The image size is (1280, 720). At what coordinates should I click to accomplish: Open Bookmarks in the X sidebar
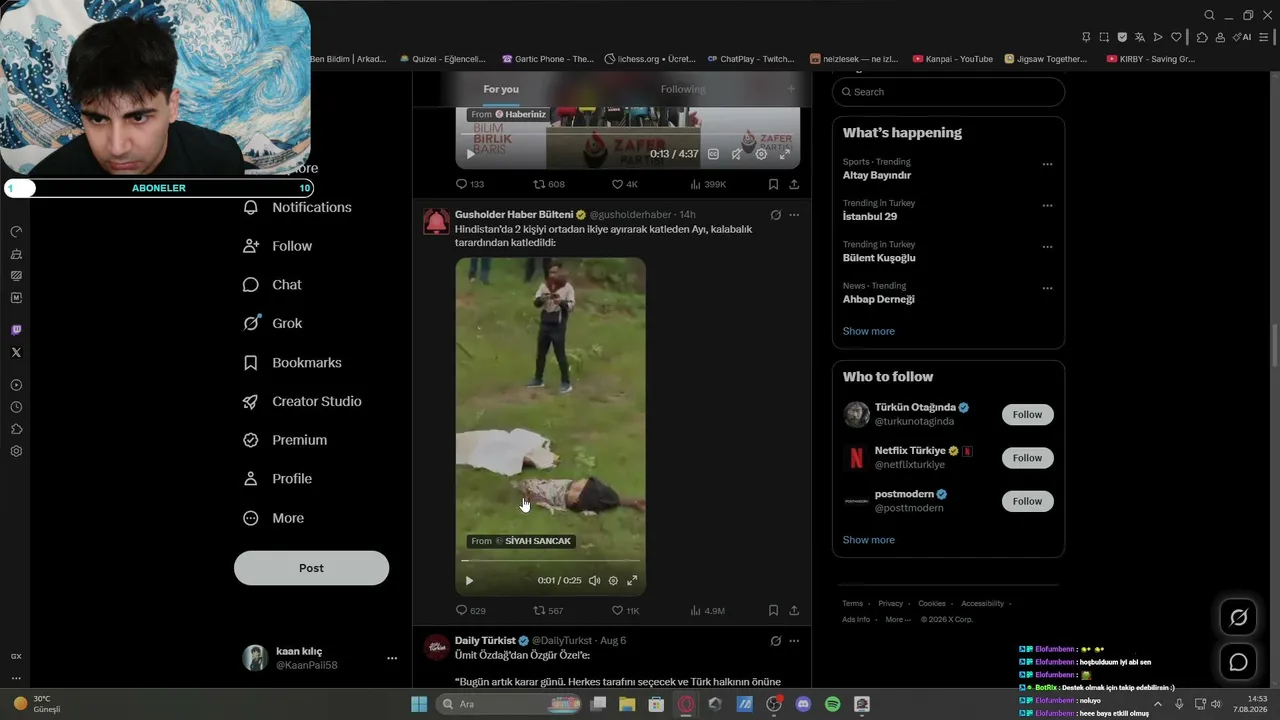click(292, 362)
